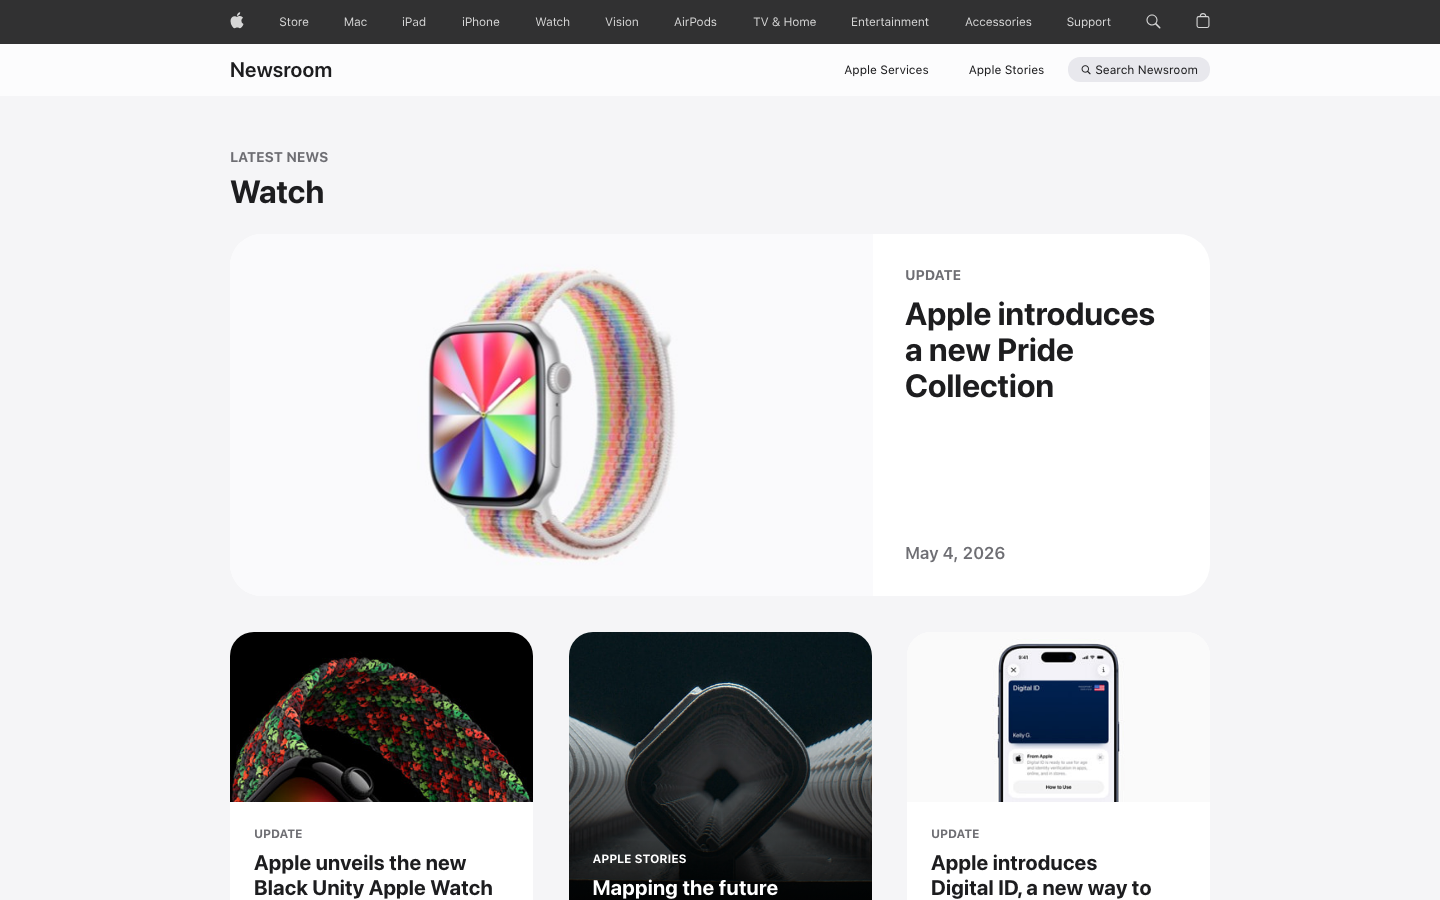Open the Pride Collection watch image
This screenshot has height=900, width=1440.
(x=551, y=415)
